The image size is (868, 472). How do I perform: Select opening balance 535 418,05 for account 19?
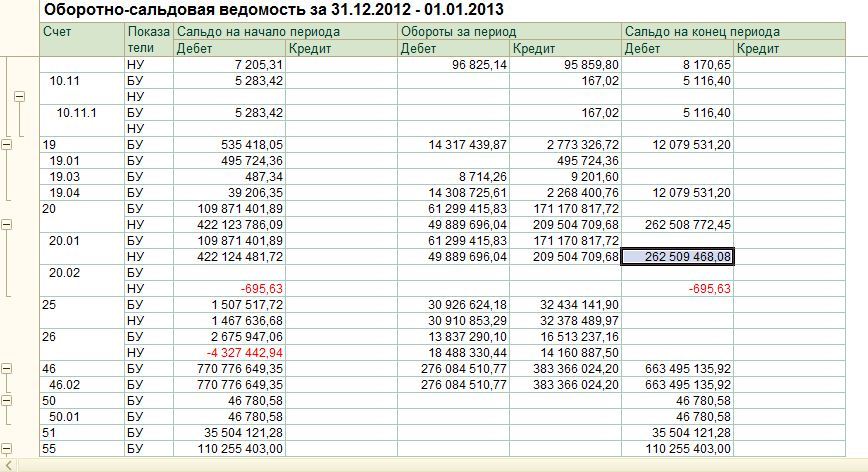pos(252,145)
